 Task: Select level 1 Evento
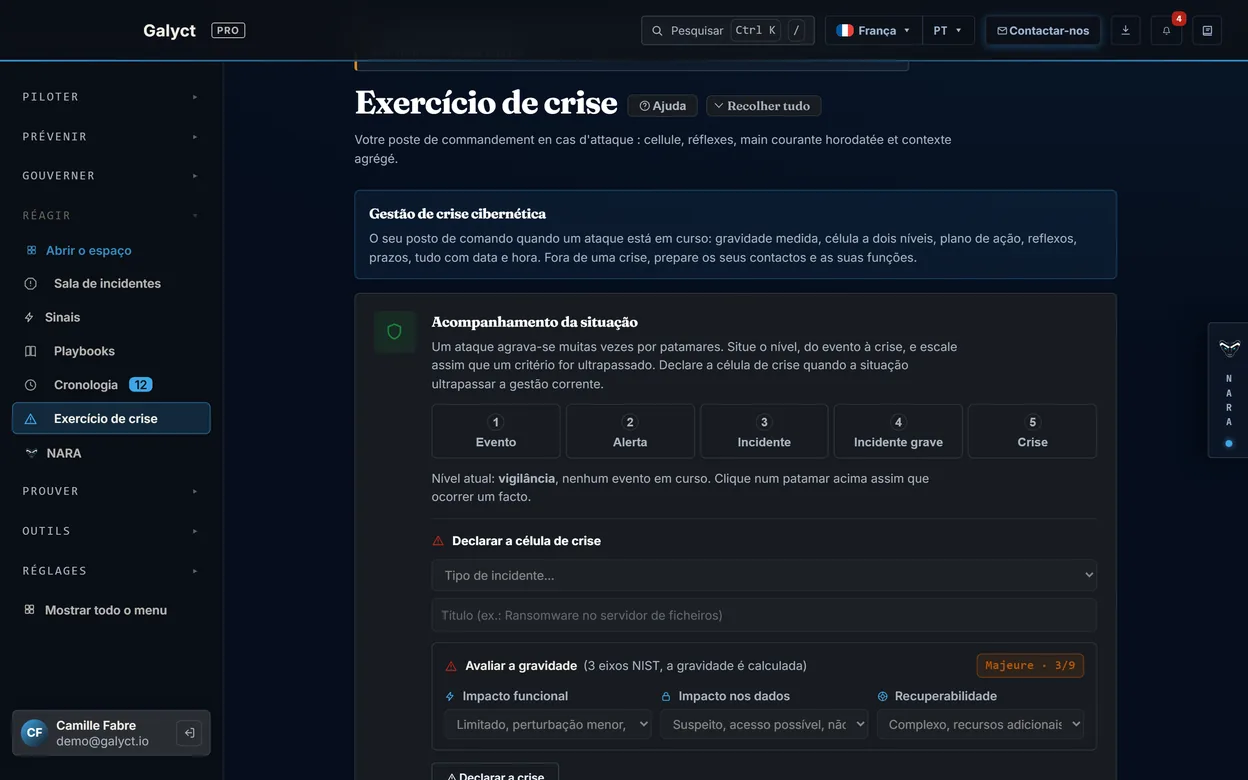click(x=496, y=431)
